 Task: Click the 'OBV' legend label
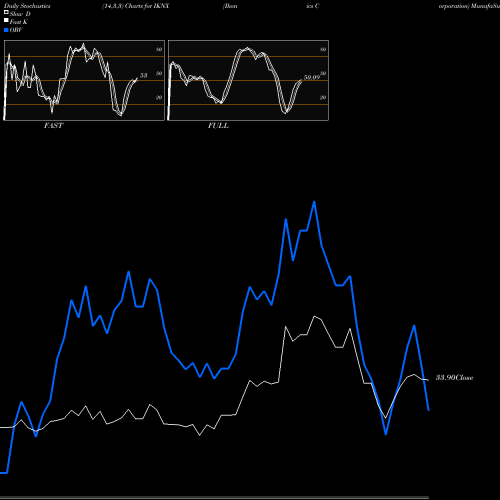point(16,30)
